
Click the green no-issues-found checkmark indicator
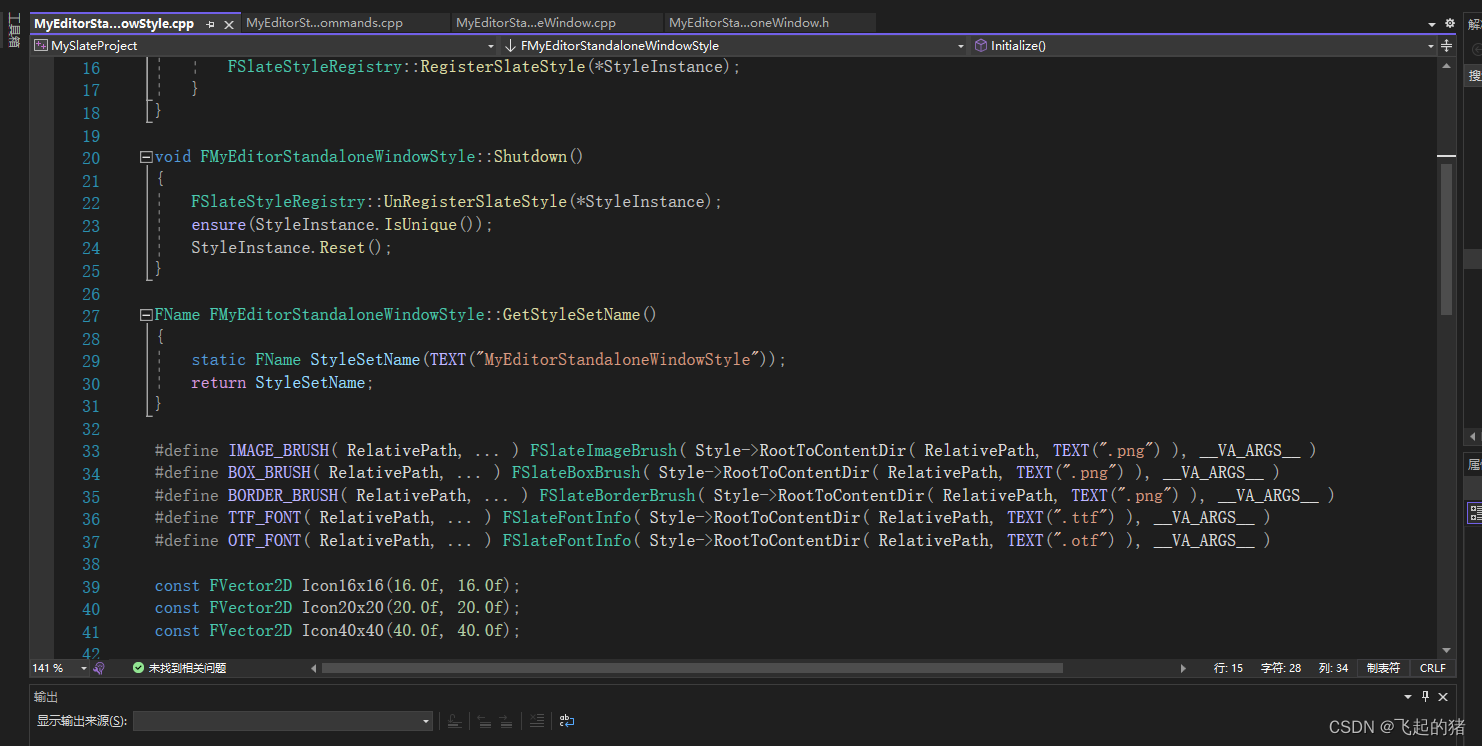click(x=138, y=668)
